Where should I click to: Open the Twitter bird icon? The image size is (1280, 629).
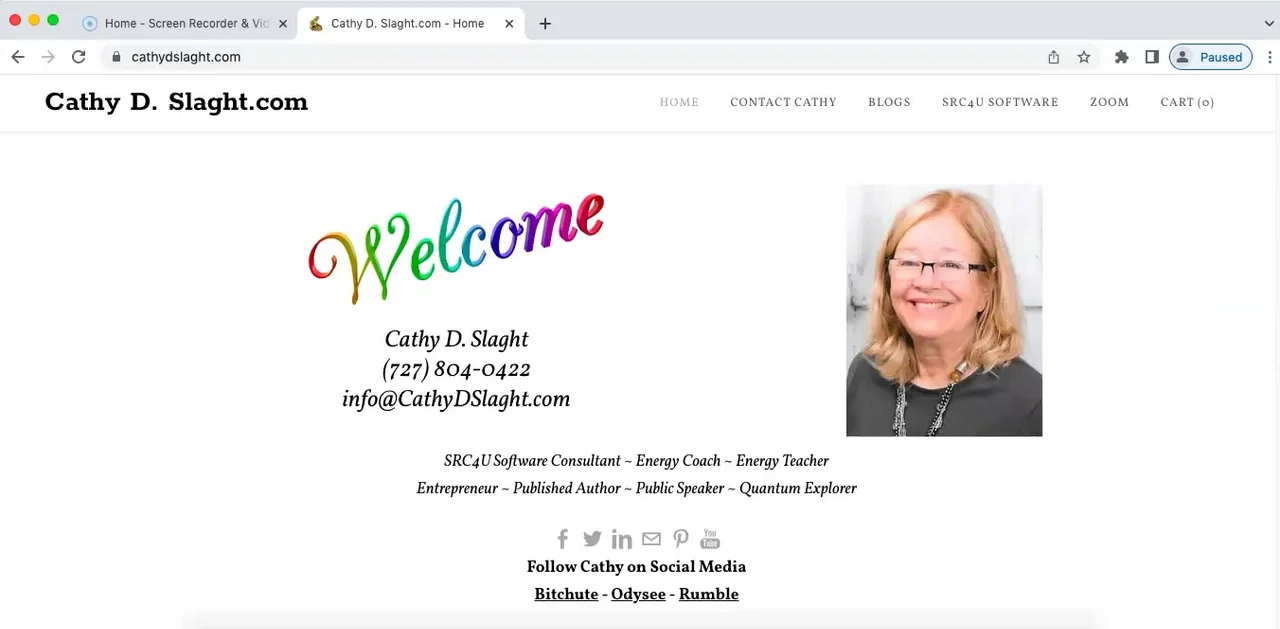592,539
